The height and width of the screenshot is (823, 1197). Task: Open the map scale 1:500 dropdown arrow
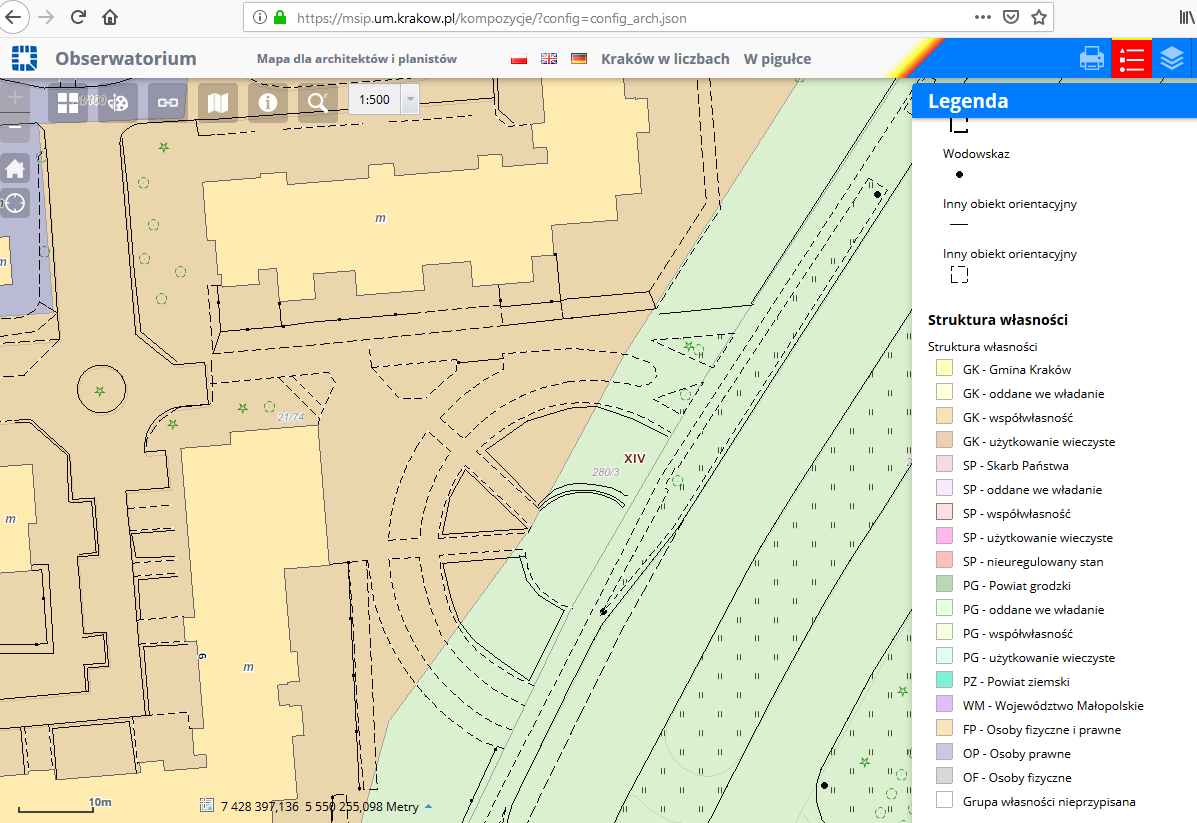click(410, 99)
